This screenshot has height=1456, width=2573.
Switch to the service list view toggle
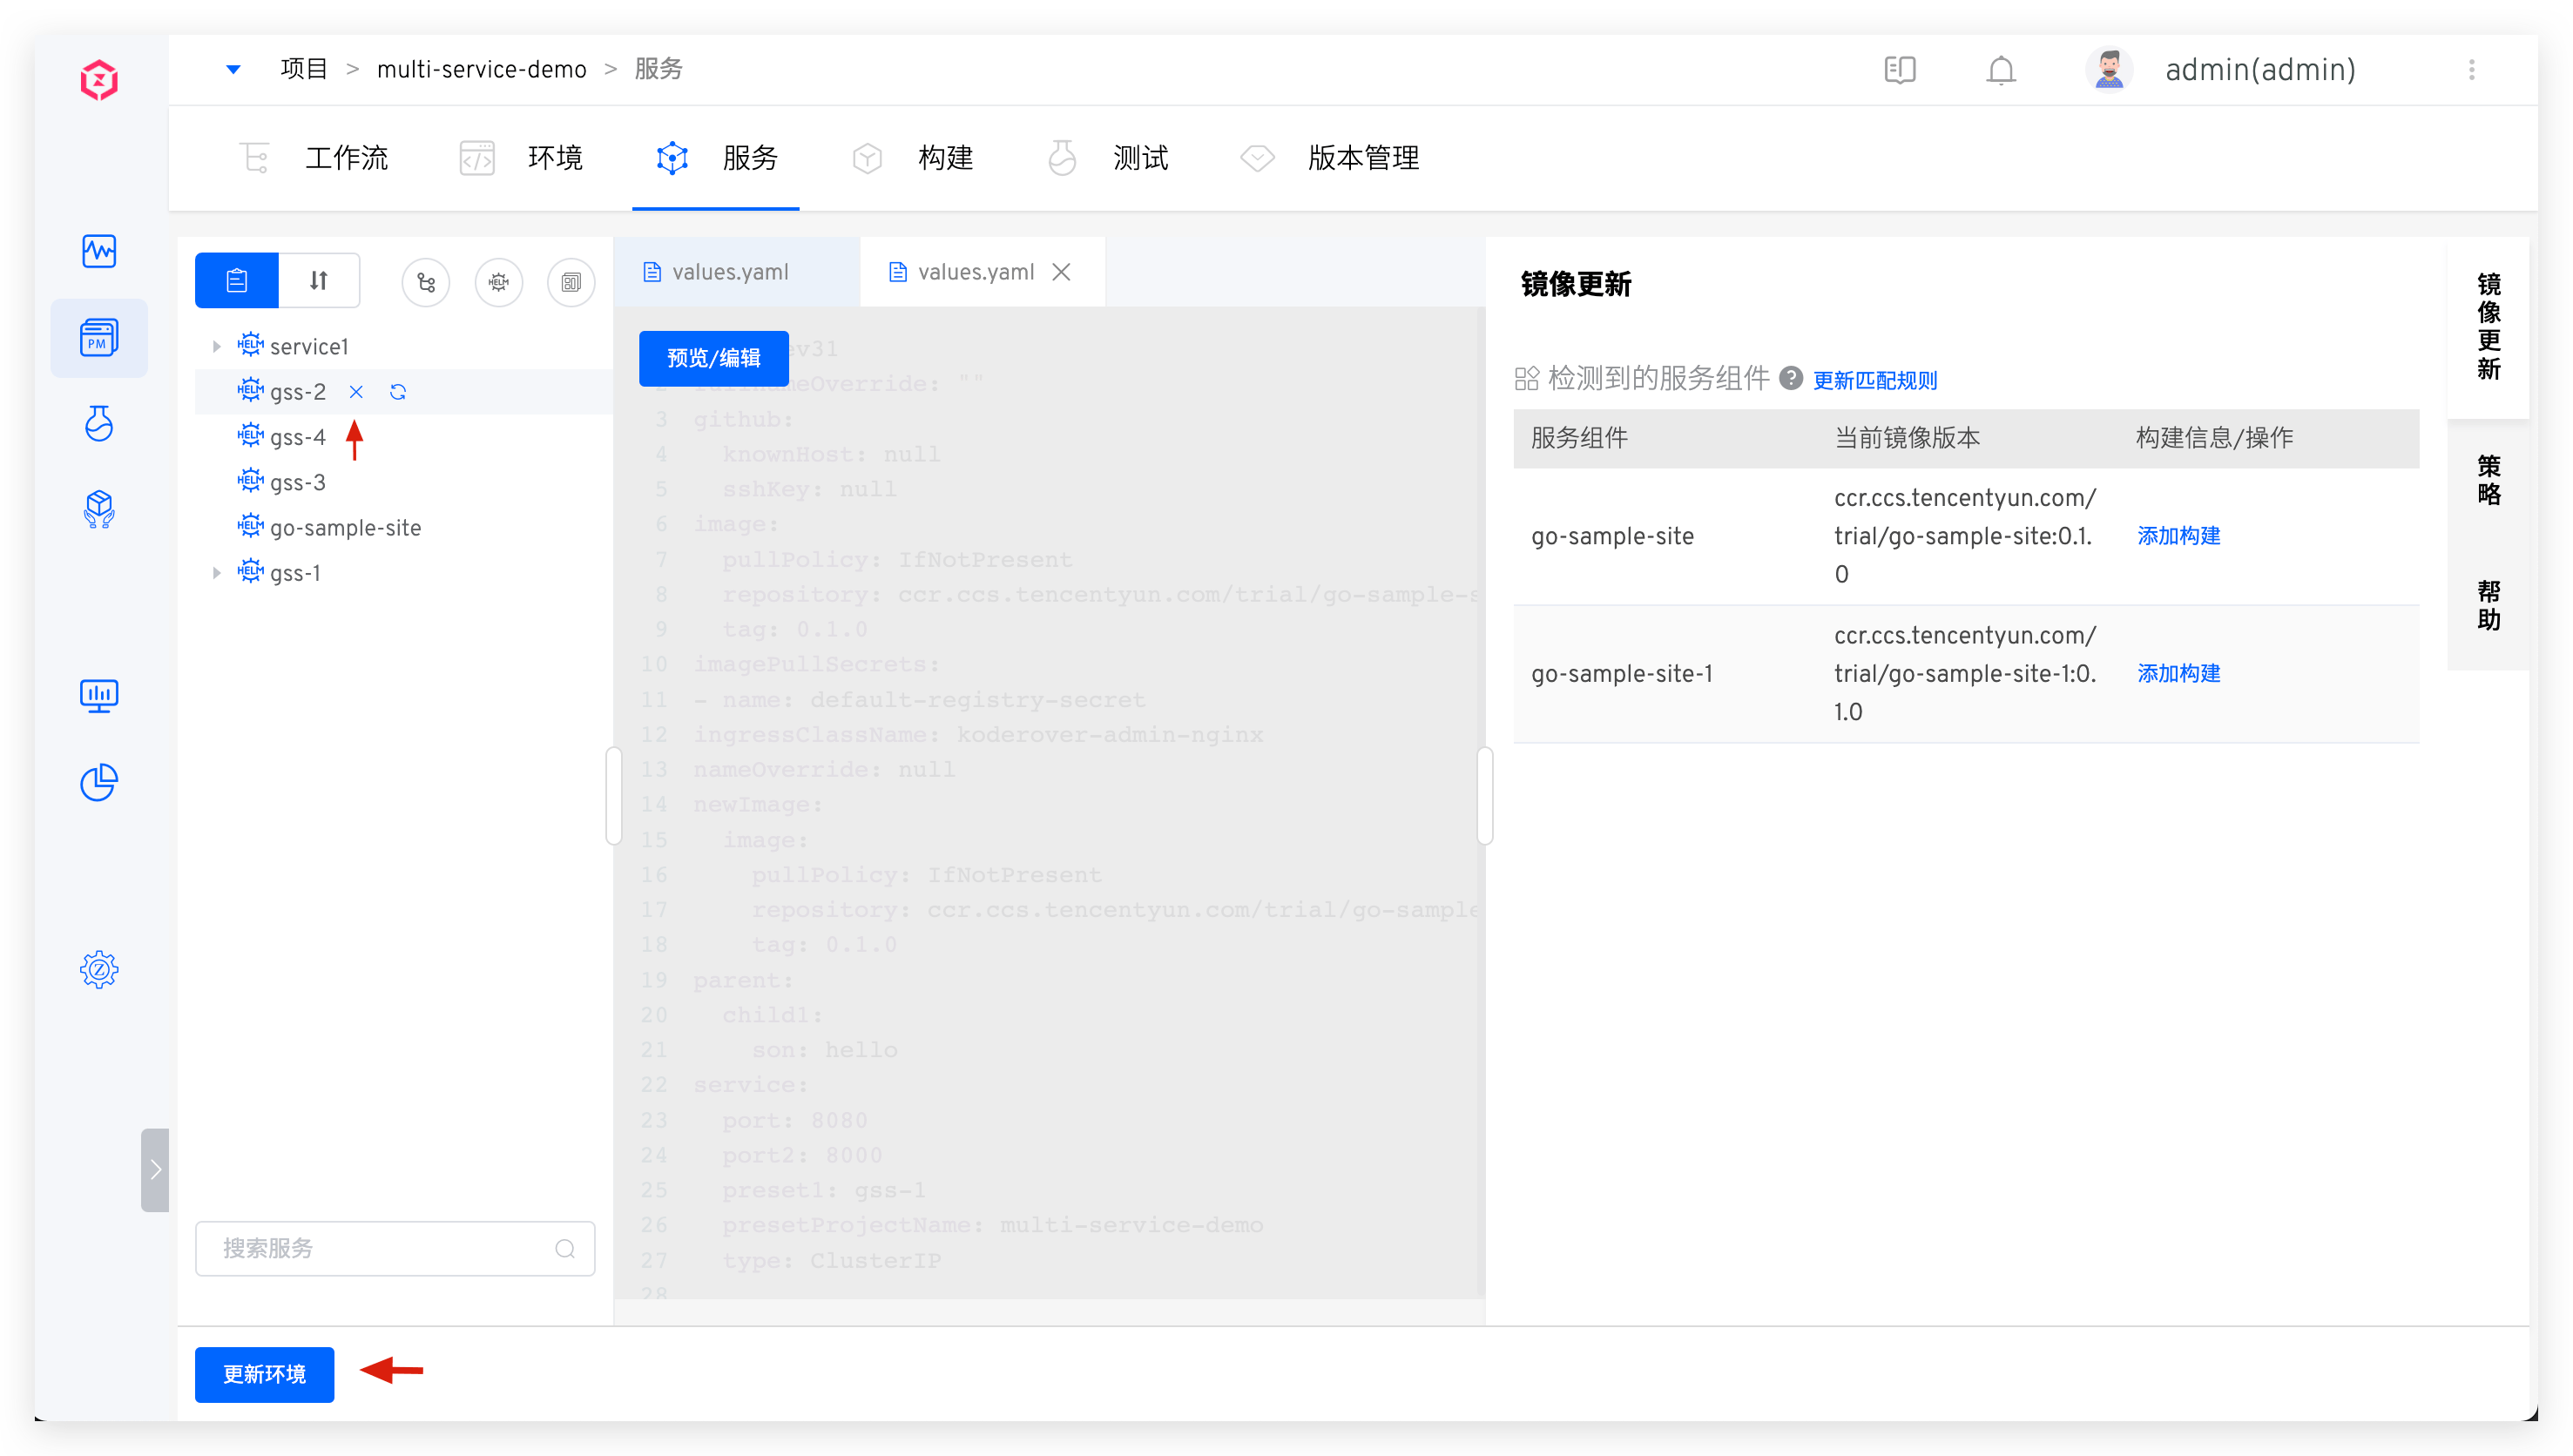(x=237, y=281)
